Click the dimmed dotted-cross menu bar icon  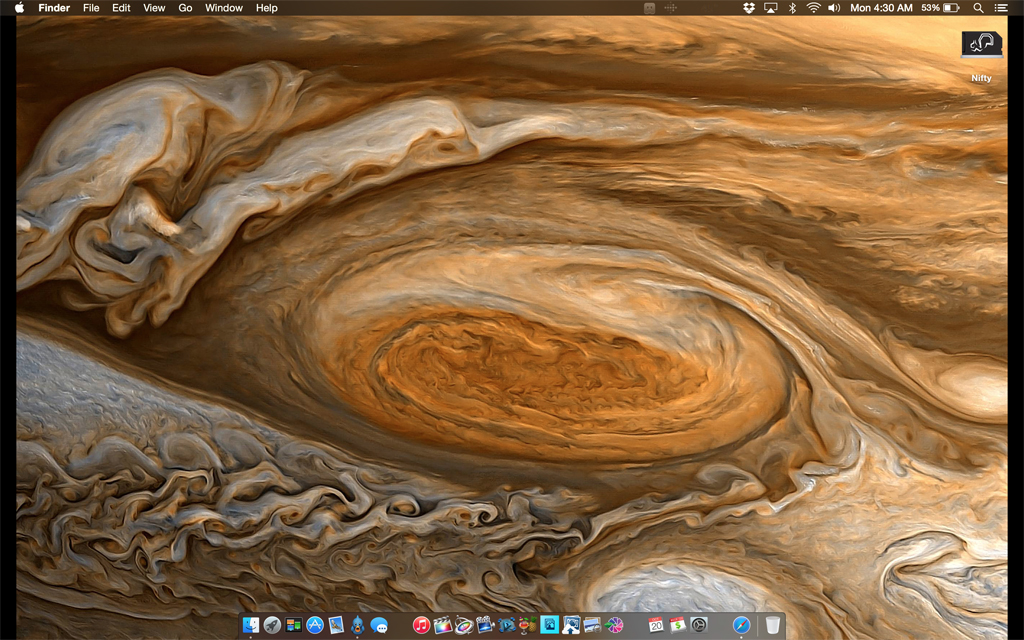(671, 8)
